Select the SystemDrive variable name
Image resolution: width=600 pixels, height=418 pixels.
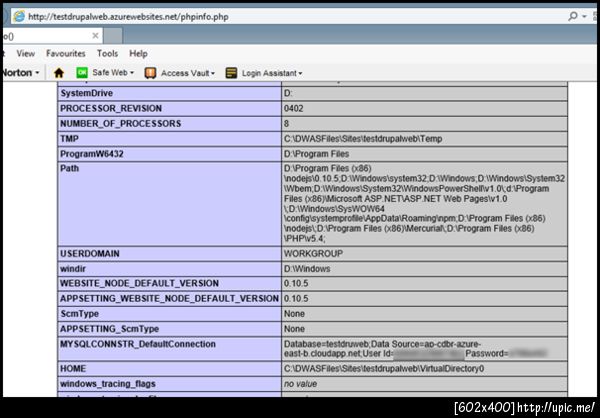[86, 93]
